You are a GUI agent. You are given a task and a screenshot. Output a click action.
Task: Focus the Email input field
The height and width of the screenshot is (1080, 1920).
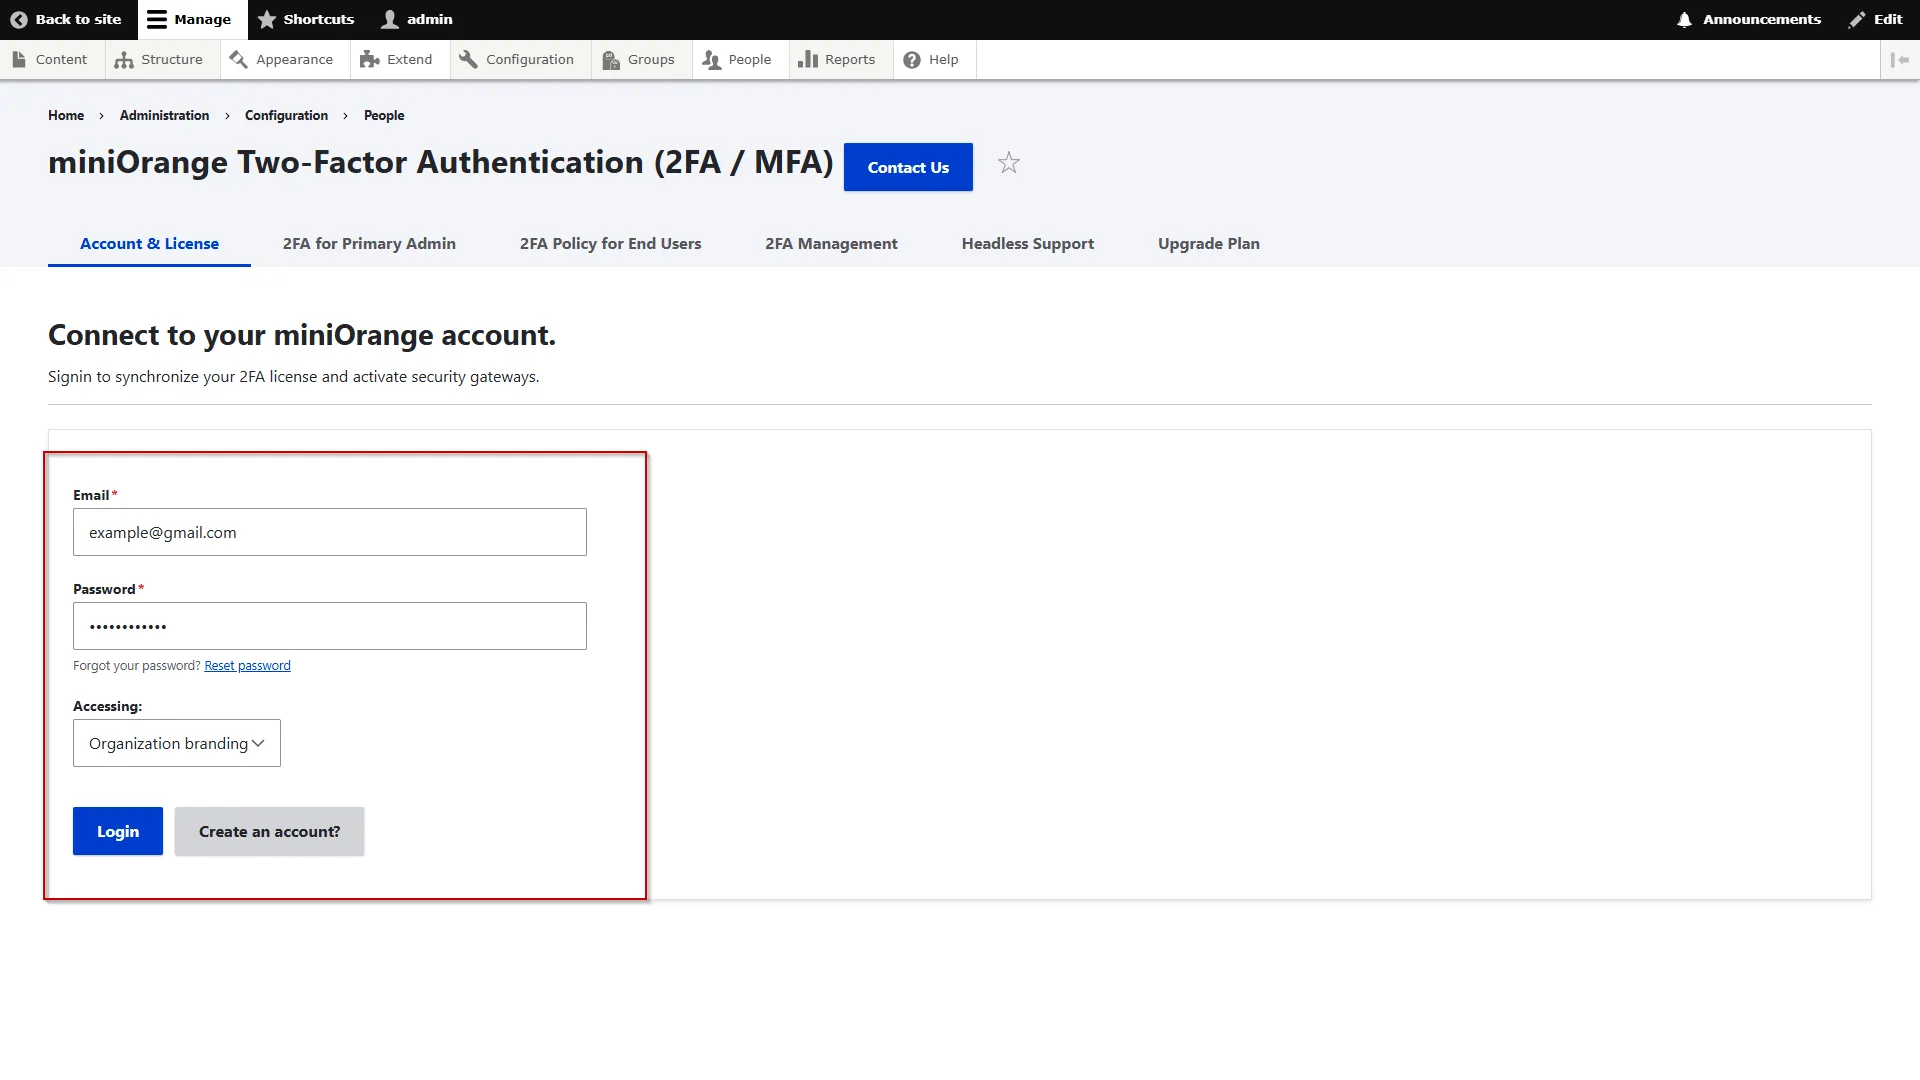tap(330, 532)
